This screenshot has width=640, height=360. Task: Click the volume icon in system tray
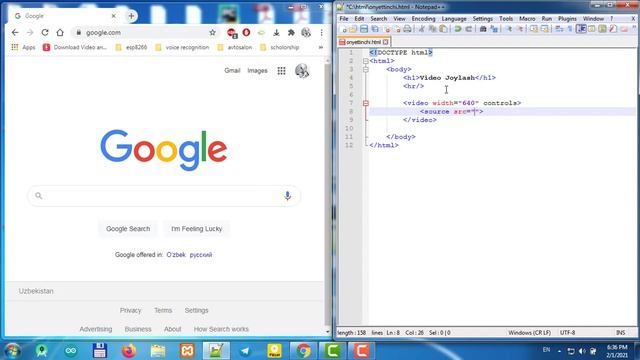pos(582,351)
